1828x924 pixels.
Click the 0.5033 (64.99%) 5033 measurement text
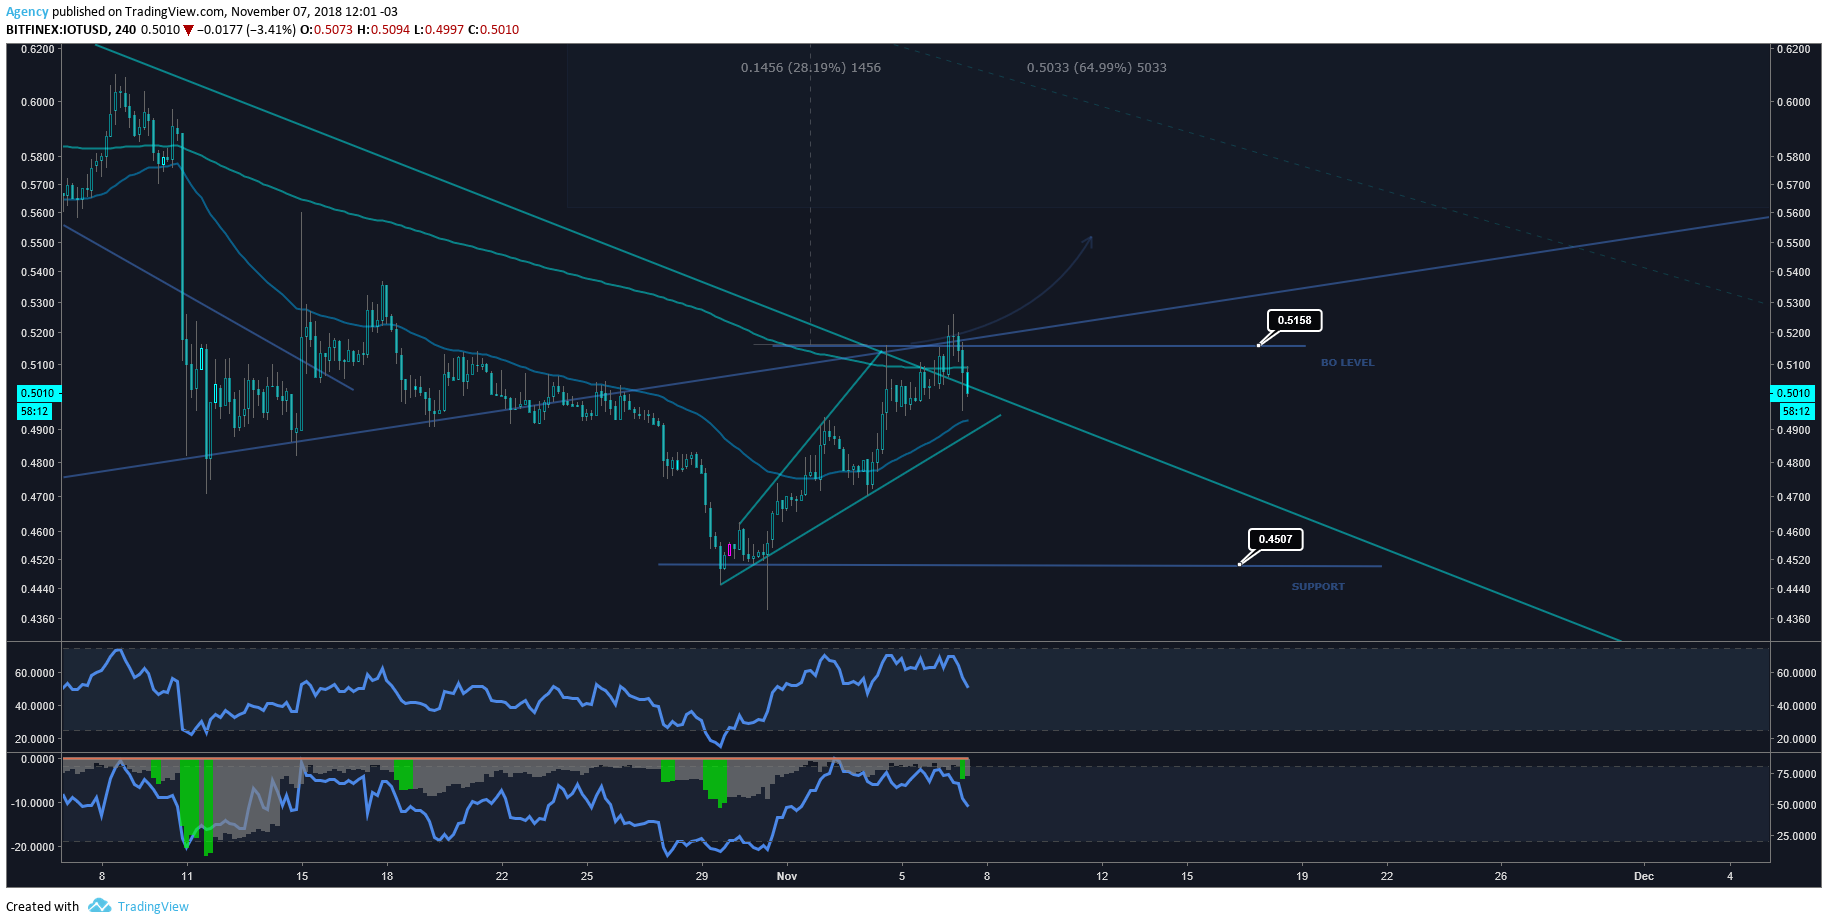click(x=1097, y=68)
